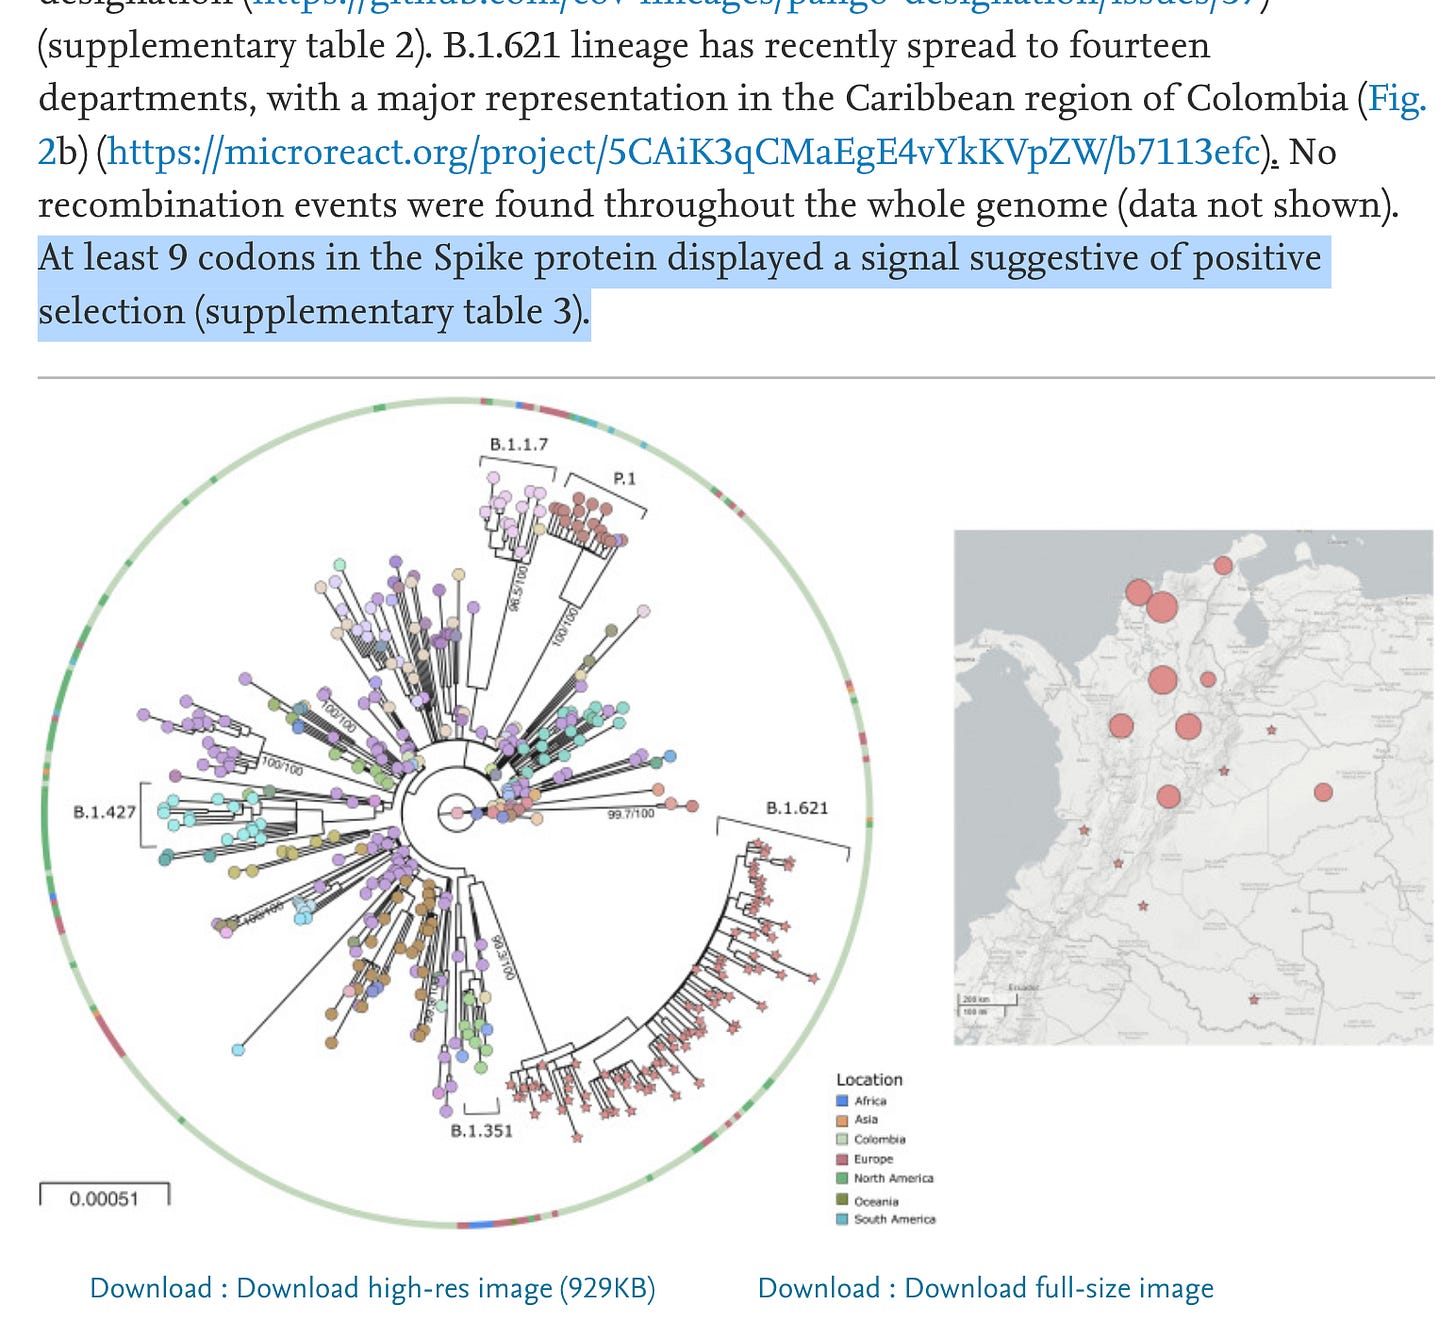This screenshot has width=1456, height=1335.
Task: Click the 0.00051 tree scale bar
Action: (x=104, y=1197)
